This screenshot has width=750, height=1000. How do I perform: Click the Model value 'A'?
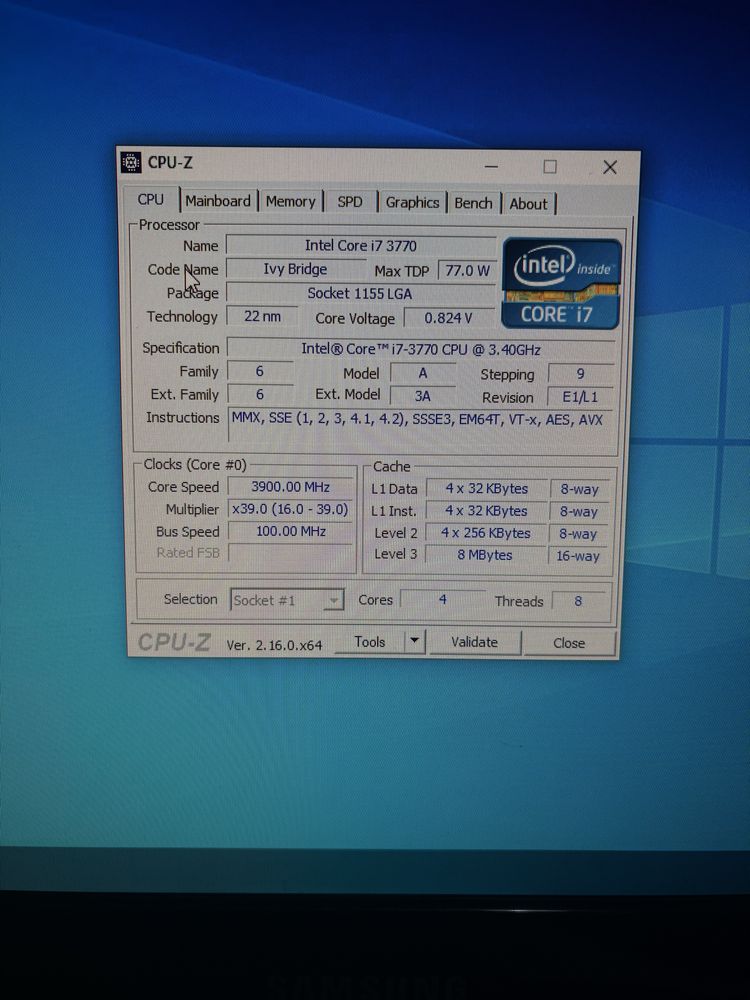(423, 373)
